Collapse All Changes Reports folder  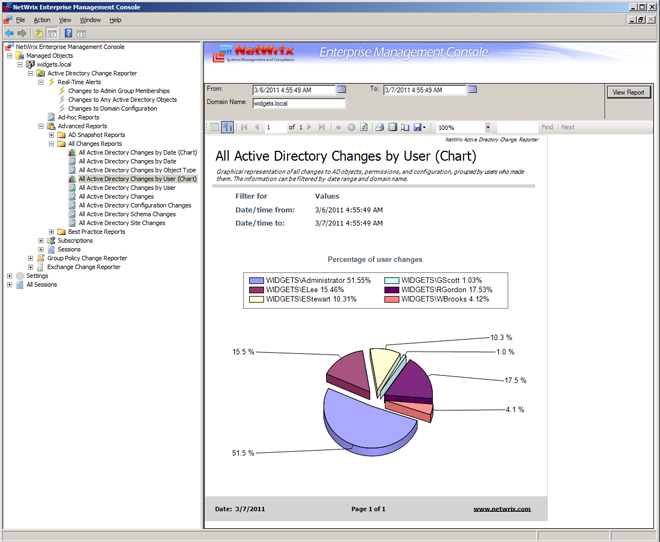(x=51, y=144)
